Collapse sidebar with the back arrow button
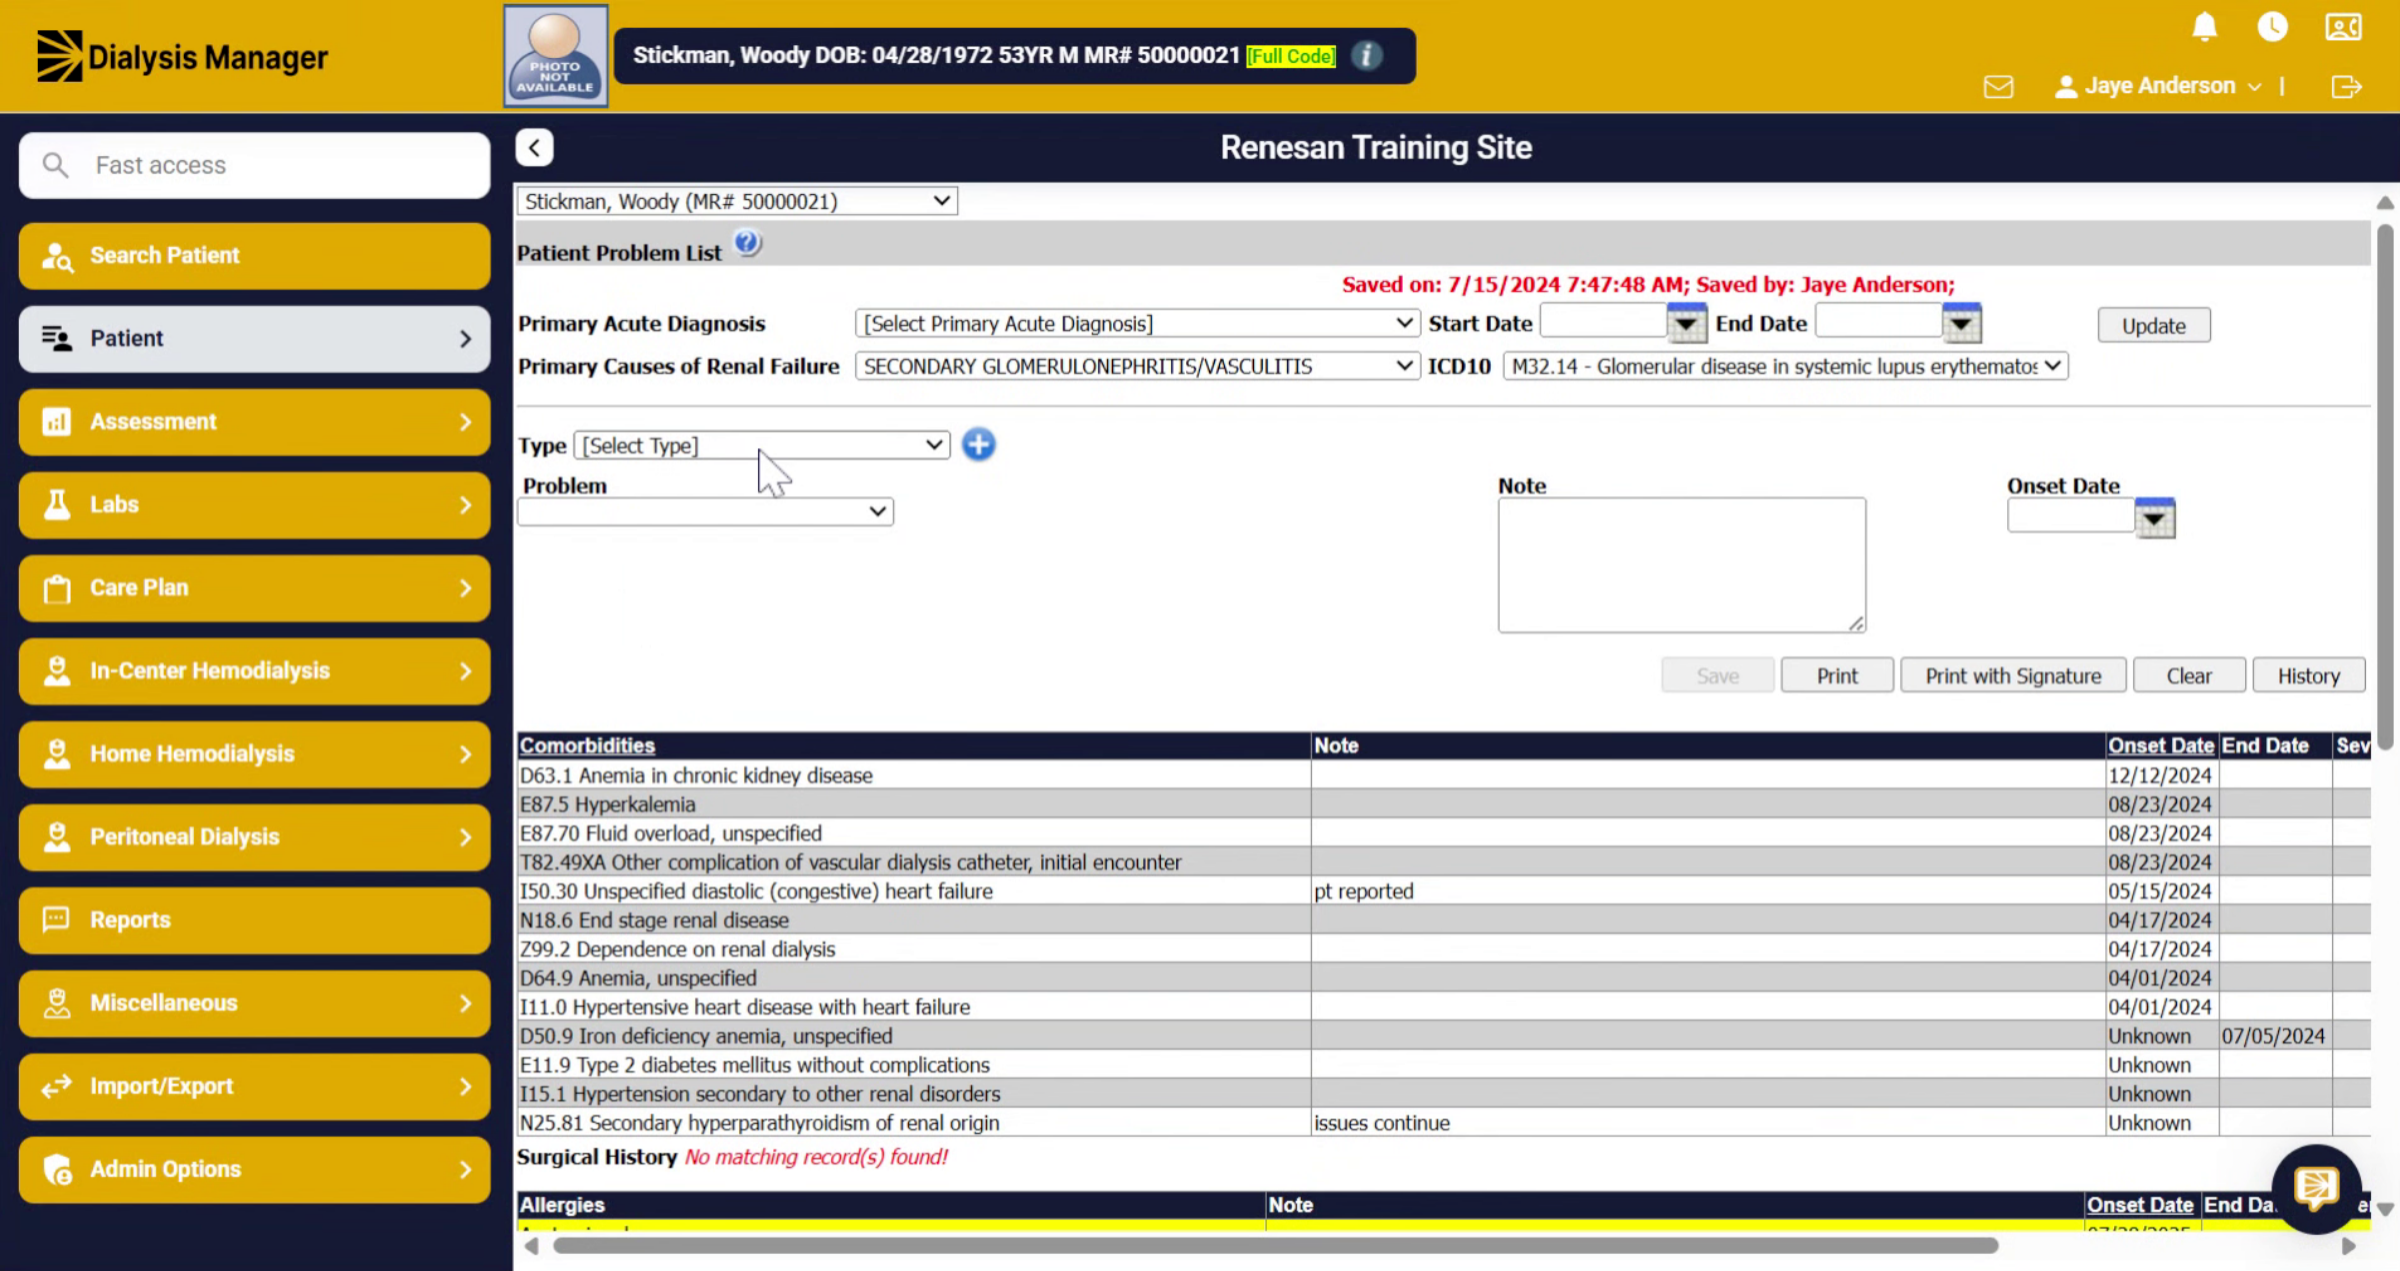This screenshot has width=2400, height=1271. (x=535, y=148)
